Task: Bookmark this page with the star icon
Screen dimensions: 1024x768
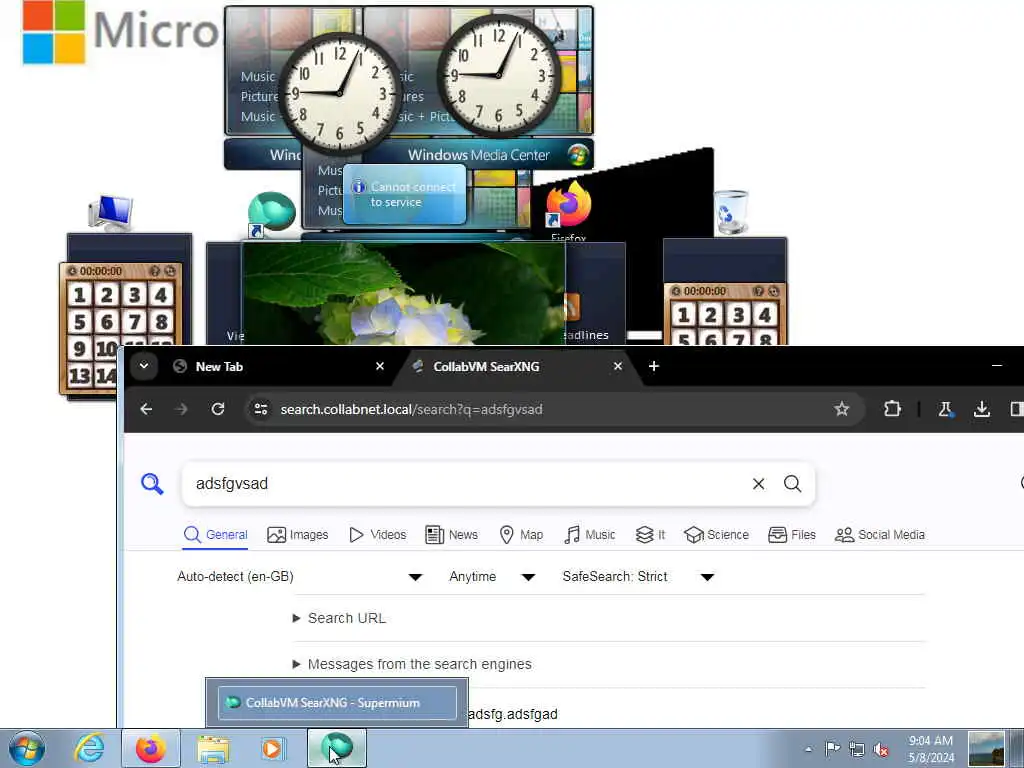Action: [x=841, y=409]
